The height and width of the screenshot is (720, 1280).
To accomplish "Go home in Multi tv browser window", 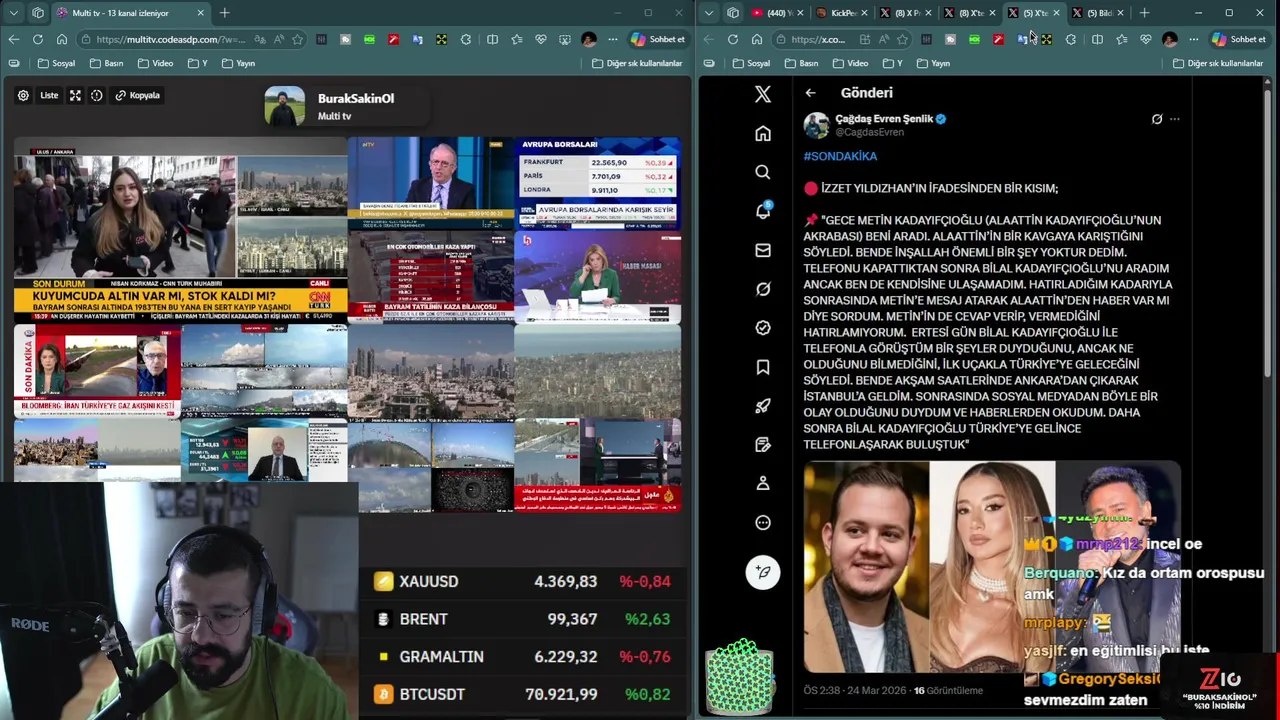I will 62,39.
